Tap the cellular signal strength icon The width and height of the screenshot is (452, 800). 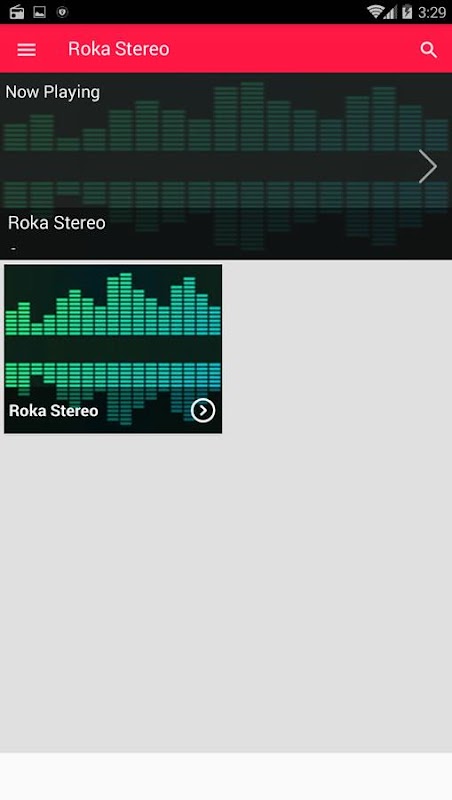click(x=390, y=12)
